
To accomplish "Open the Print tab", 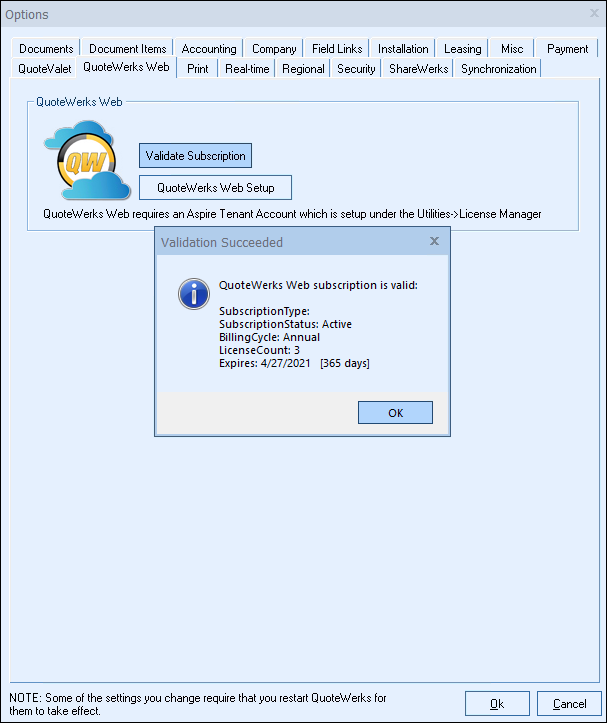I will 197,68.
